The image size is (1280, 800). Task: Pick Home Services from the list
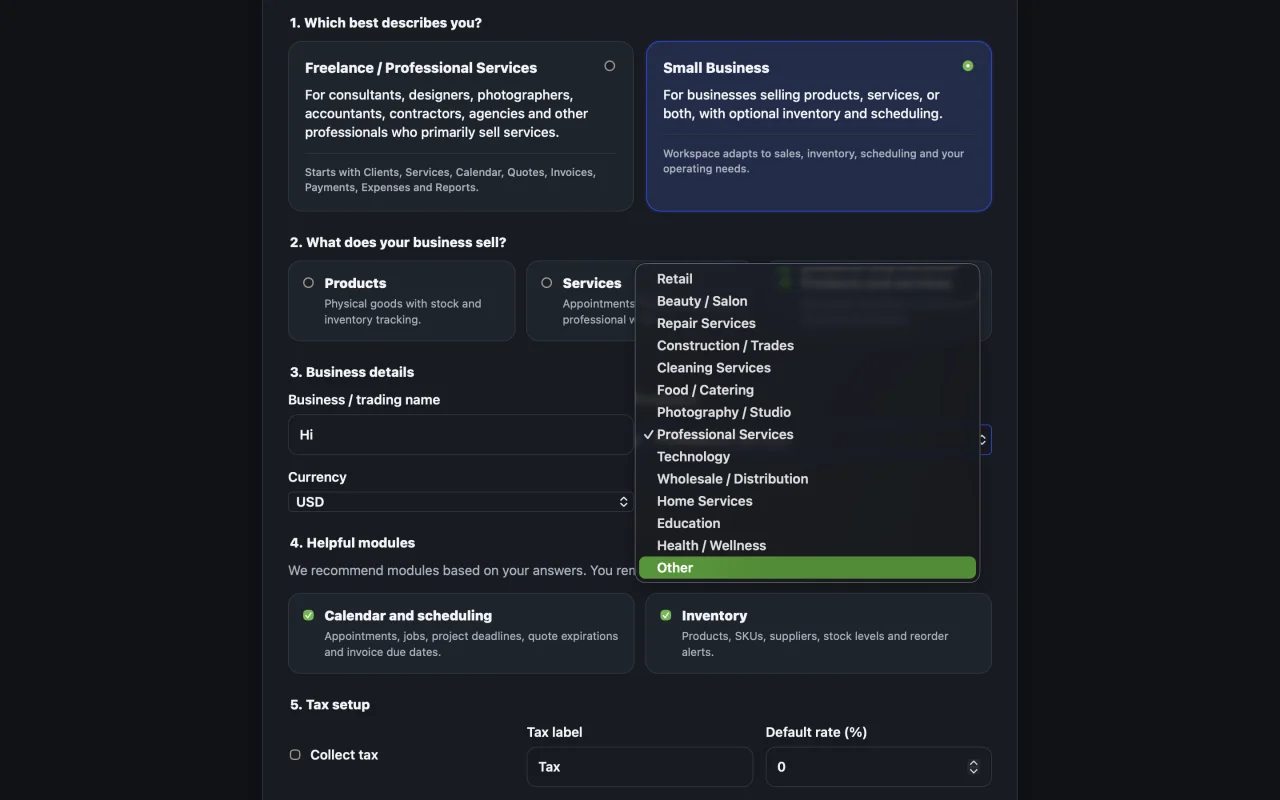(807, 501)
